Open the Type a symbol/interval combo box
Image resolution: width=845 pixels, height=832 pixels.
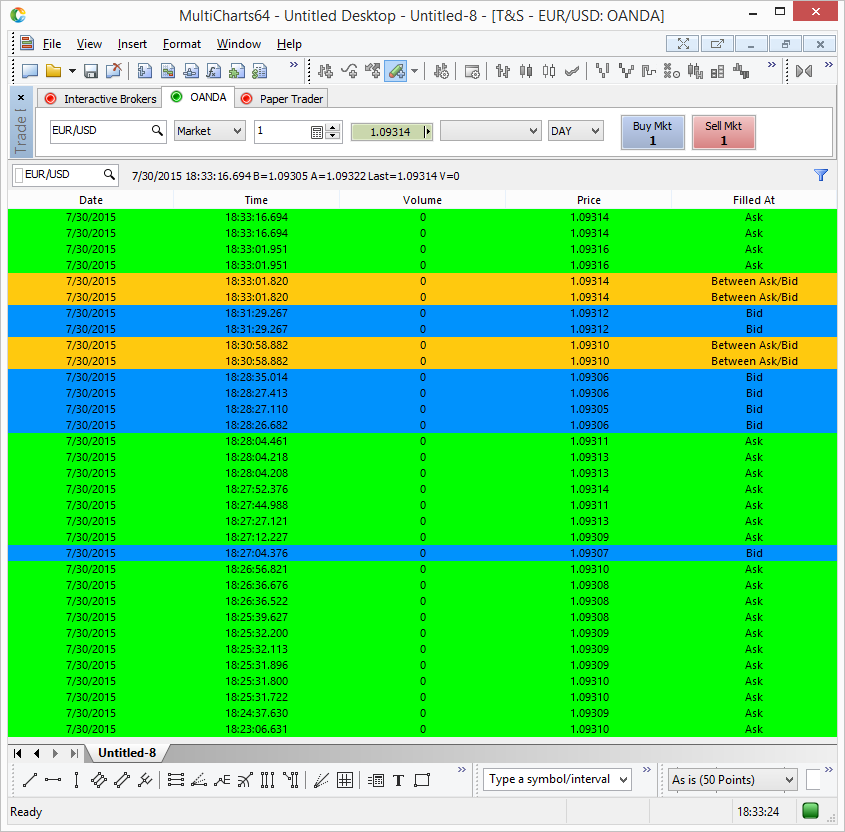tap(557, 779)
